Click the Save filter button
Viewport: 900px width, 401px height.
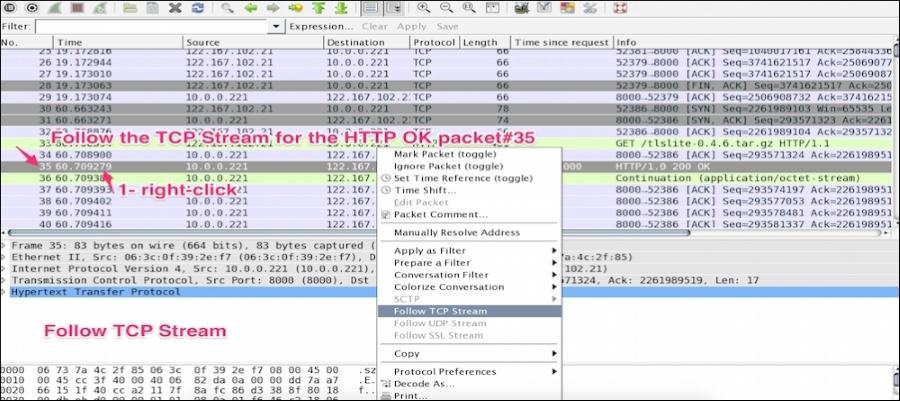(x=447, y=26)
